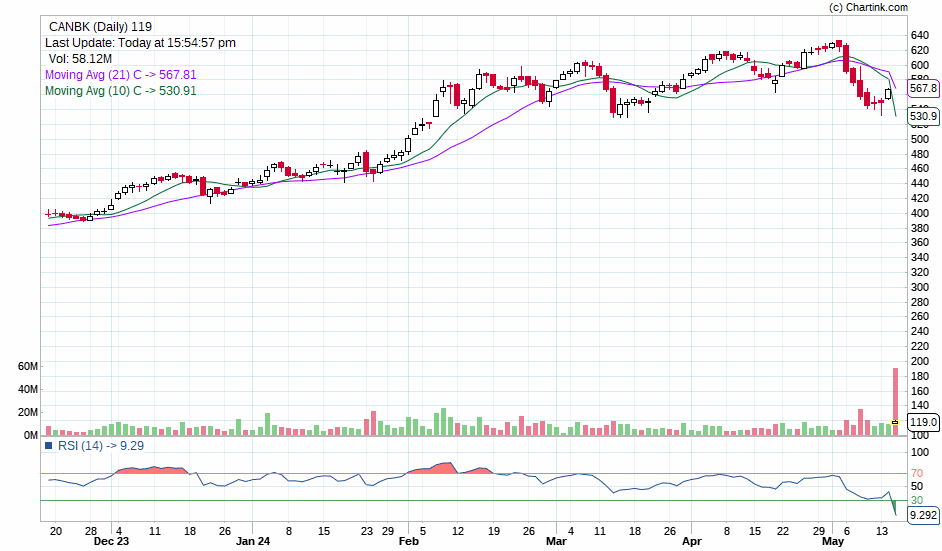This screenshot has height=551, width=942.
Task: Click the 9.292 RSI value tag
Action: [923, 515]
